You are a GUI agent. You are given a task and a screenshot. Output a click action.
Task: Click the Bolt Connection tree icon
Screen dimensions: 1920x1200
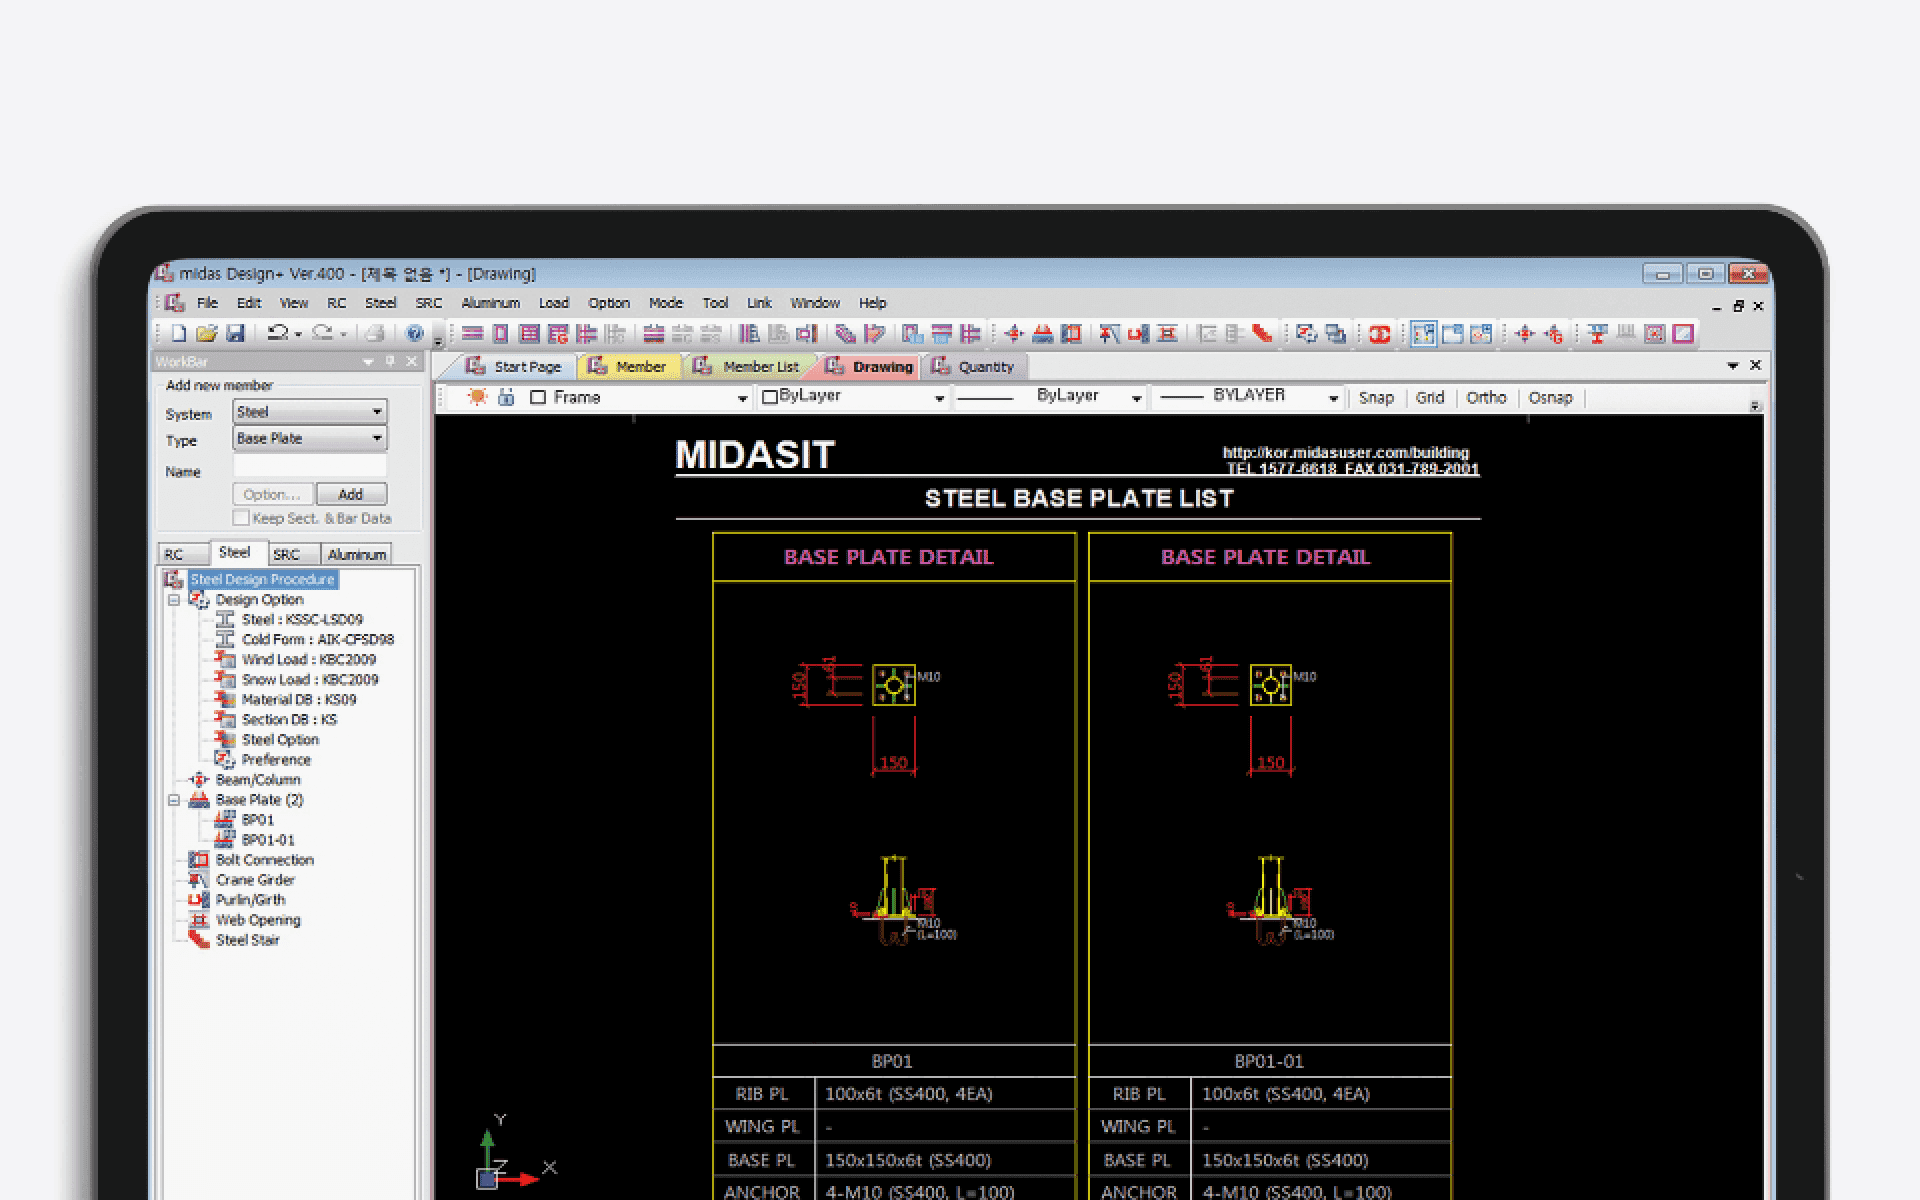(199, 860)
